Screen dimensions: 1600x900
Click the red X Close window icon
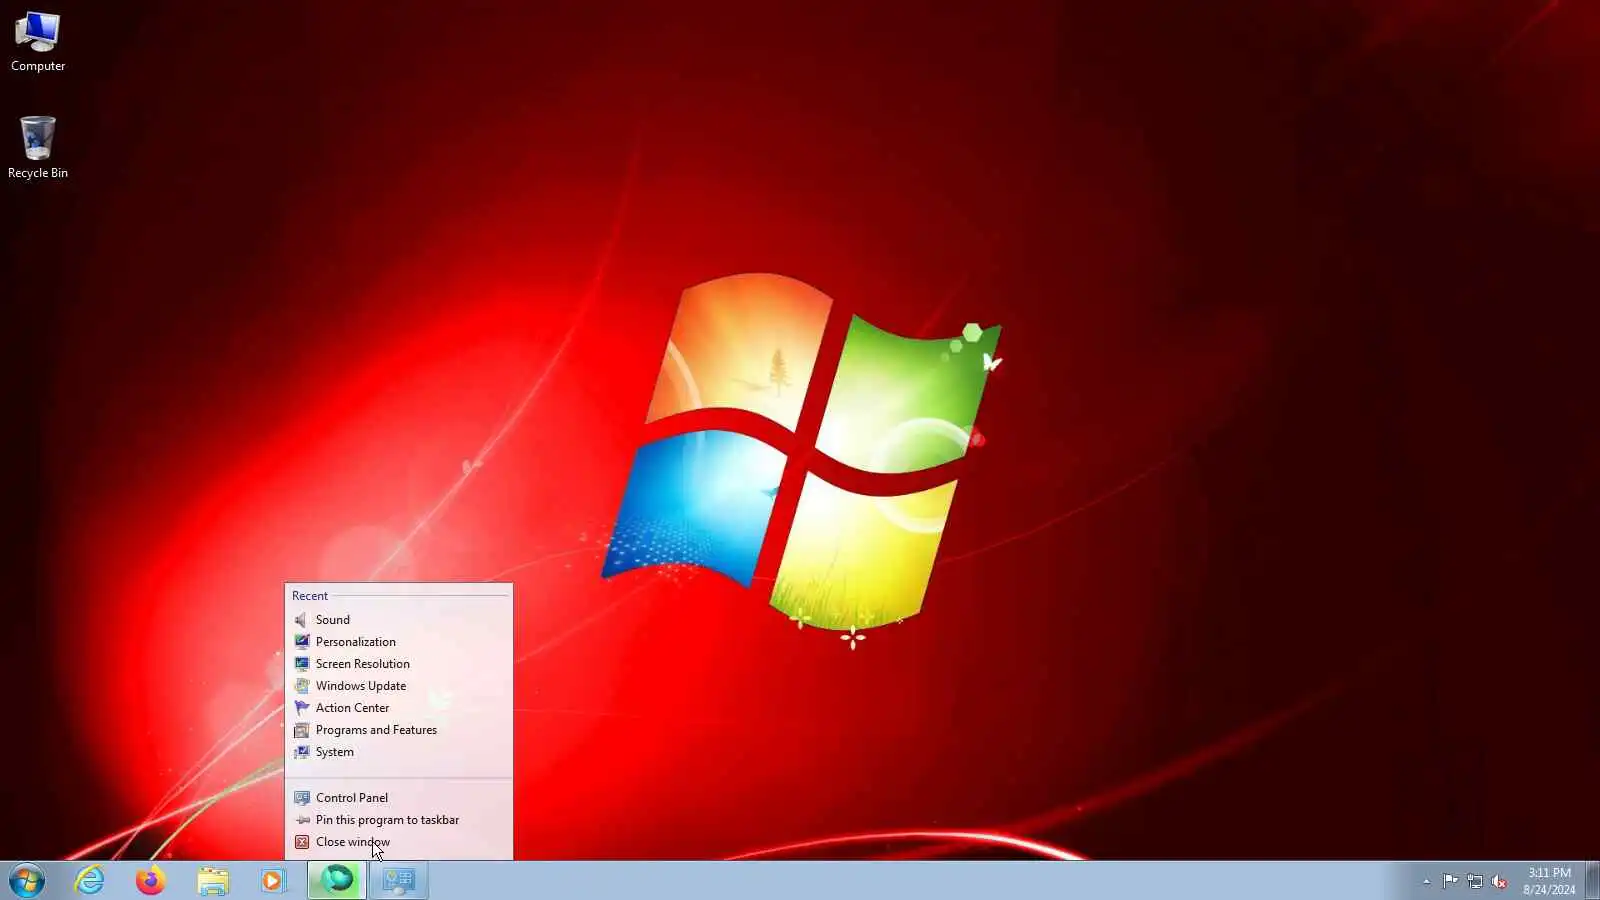pos(301,842)
